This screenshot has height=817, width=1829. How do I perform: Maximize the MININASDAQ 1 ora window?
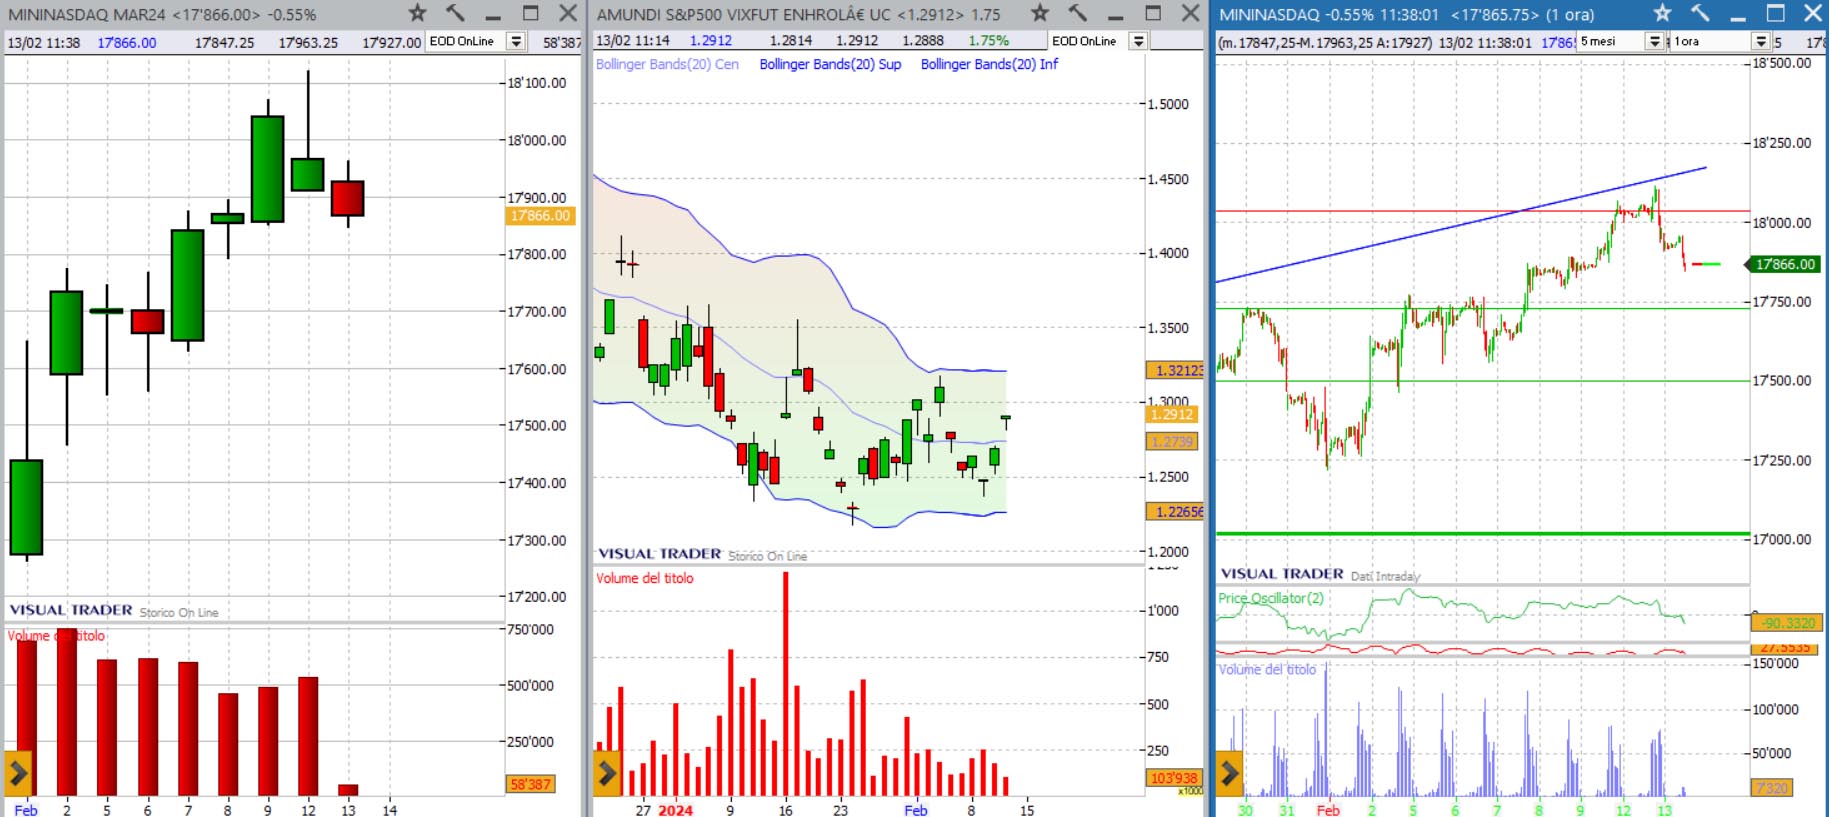(1776, 13)
